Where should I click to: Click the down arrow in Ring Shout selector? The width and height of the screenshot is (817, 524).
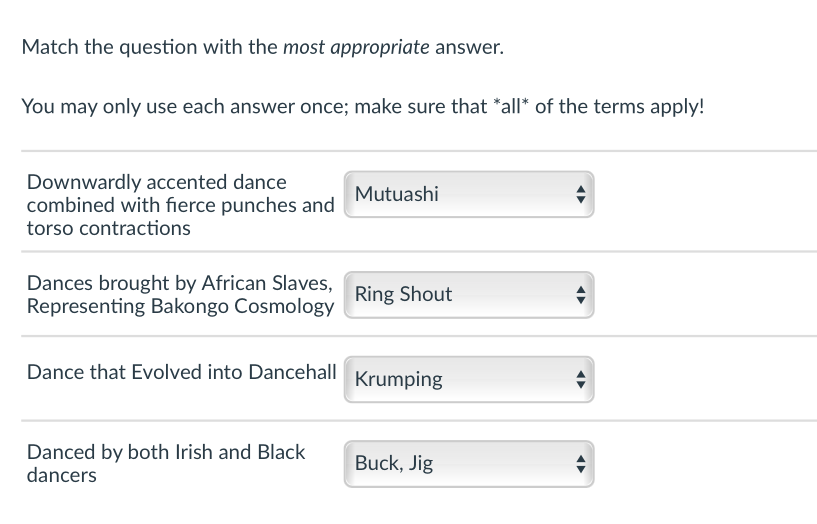pyautogui.click(x=581, y=301)
